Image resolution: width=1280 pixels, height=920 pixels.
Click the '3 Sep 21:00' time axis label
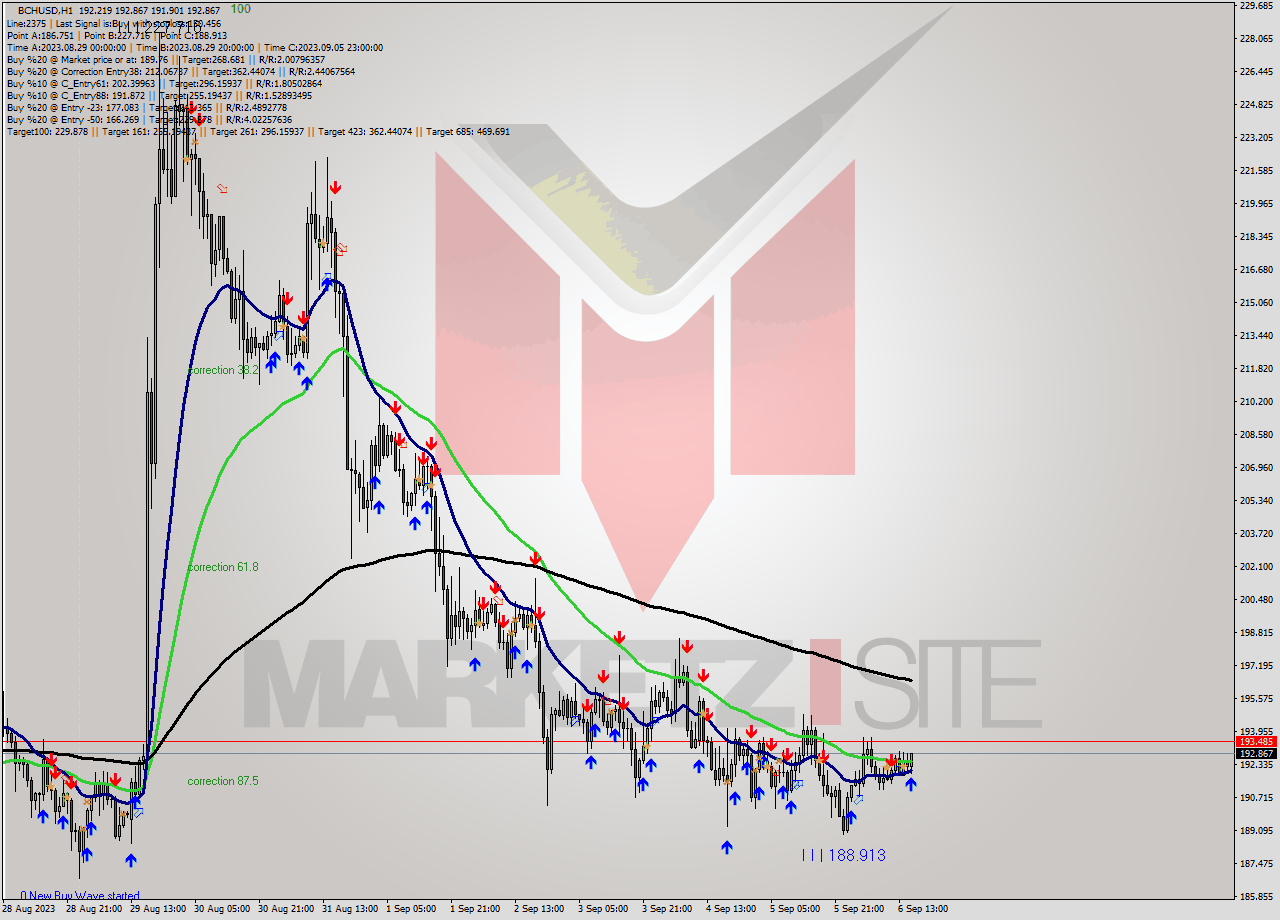coord(668,909)
